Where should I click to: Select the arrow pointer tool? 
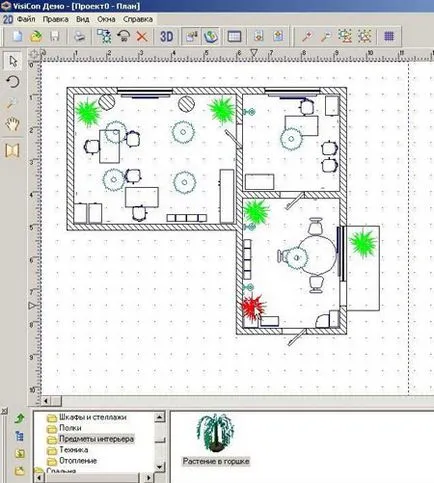(13, 61)
